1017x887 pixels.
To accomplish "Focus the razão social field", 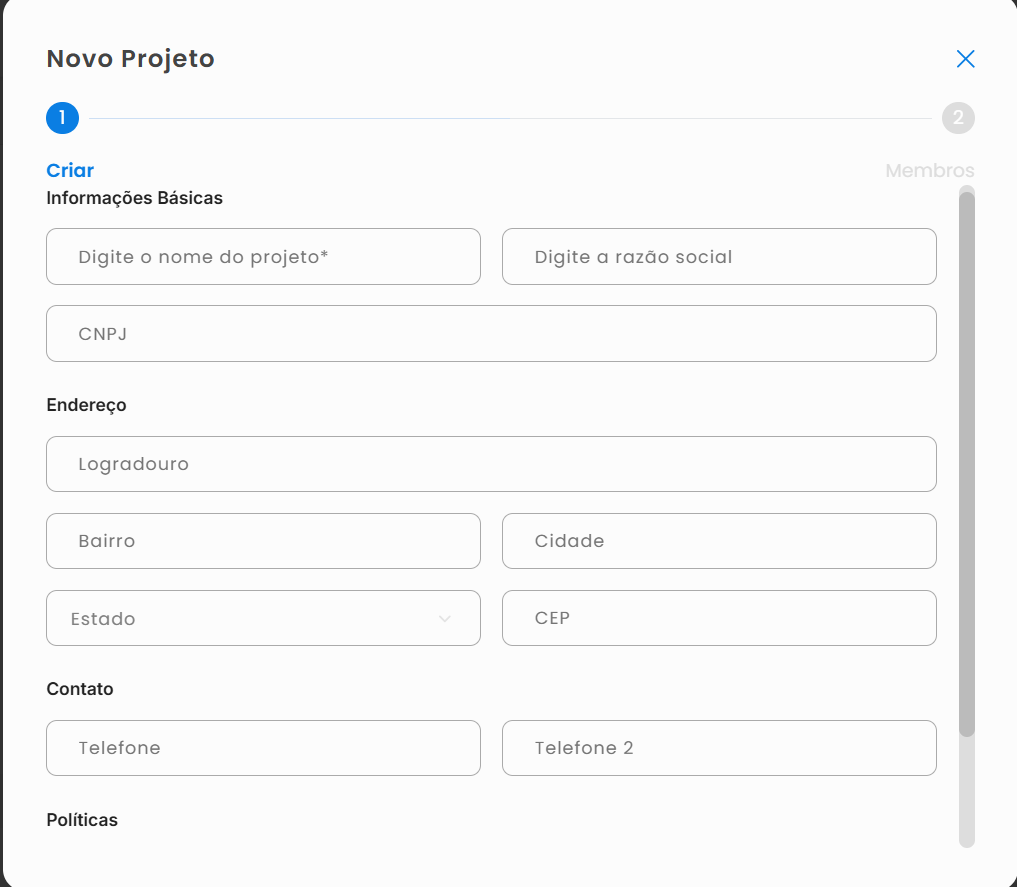I will [719, 257].
